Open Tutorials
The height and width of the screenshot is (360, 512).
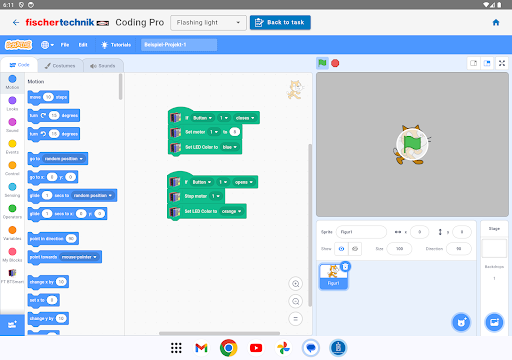(x=116, y=45)
